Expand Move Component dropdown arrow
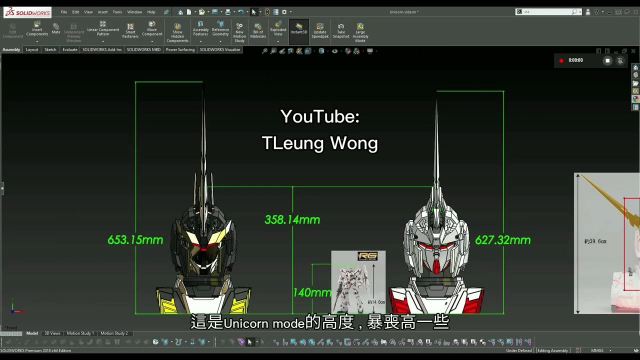 coord(152,41)
